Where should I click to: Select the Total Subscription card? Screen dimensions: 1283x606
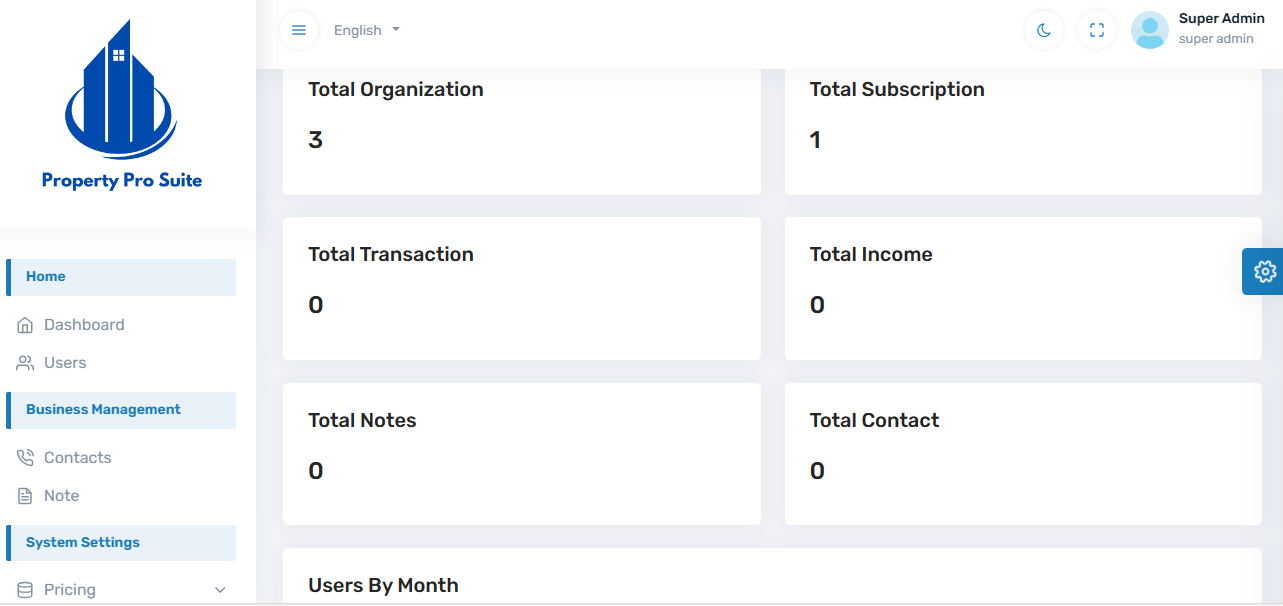[x=1022, y=130]
